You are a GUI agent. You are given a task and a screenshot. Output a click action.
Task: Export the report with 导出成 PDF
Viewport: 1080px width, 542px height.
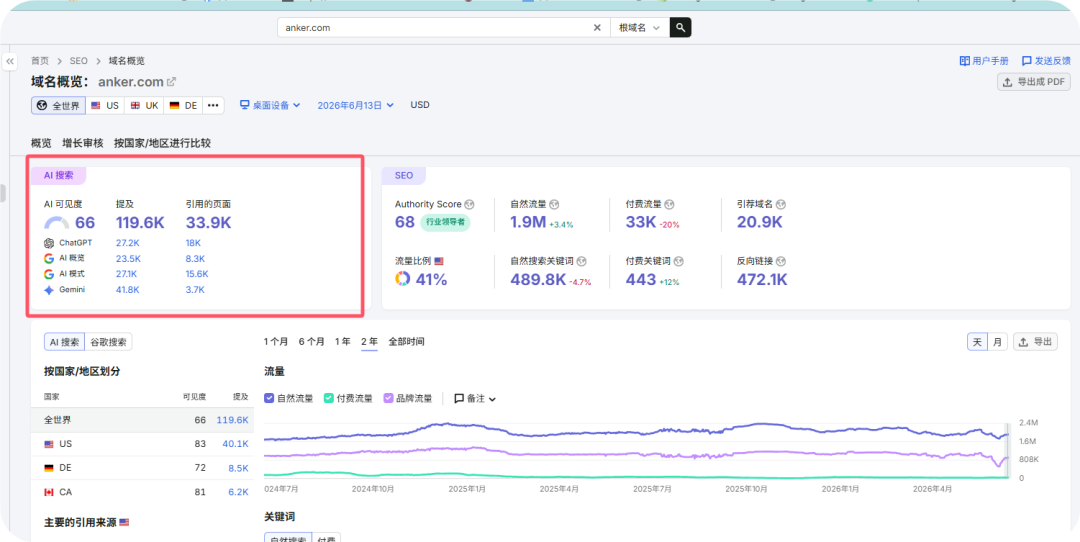coord(1034,82)
